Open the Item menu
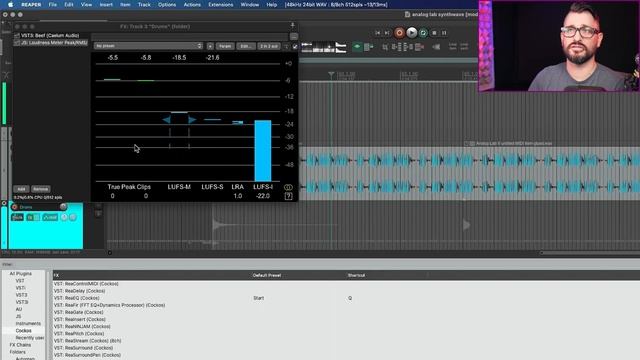The width and height of the screenshot is (640, 360). point(125,4)
